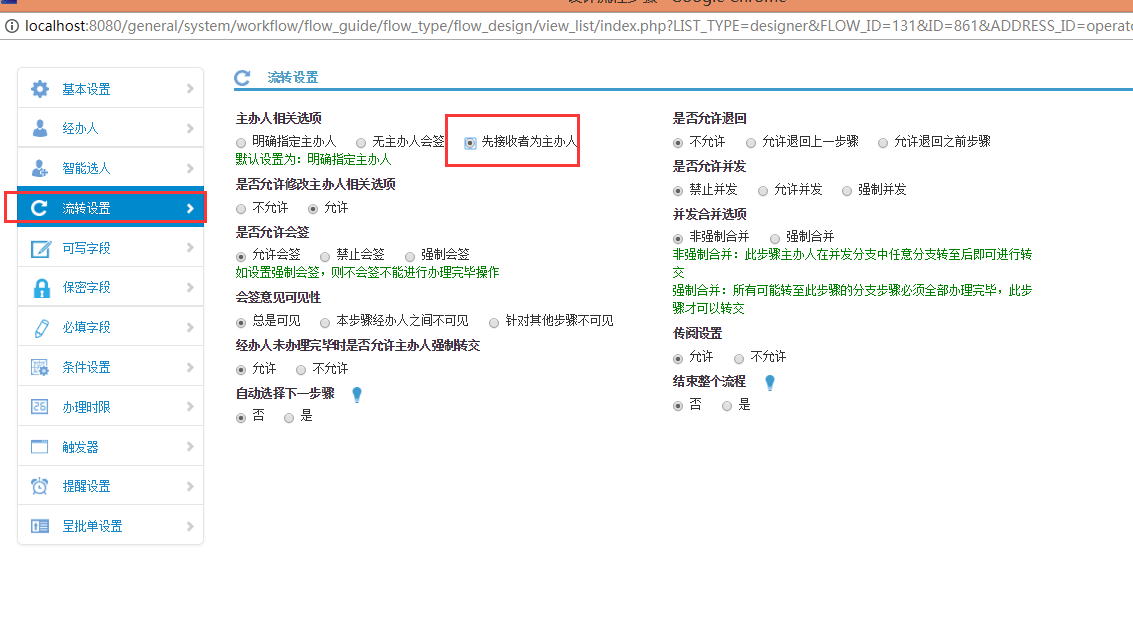Expand the 条件设置 chevron arrow
Screen dimensions: 1133x638
[190, 367]
